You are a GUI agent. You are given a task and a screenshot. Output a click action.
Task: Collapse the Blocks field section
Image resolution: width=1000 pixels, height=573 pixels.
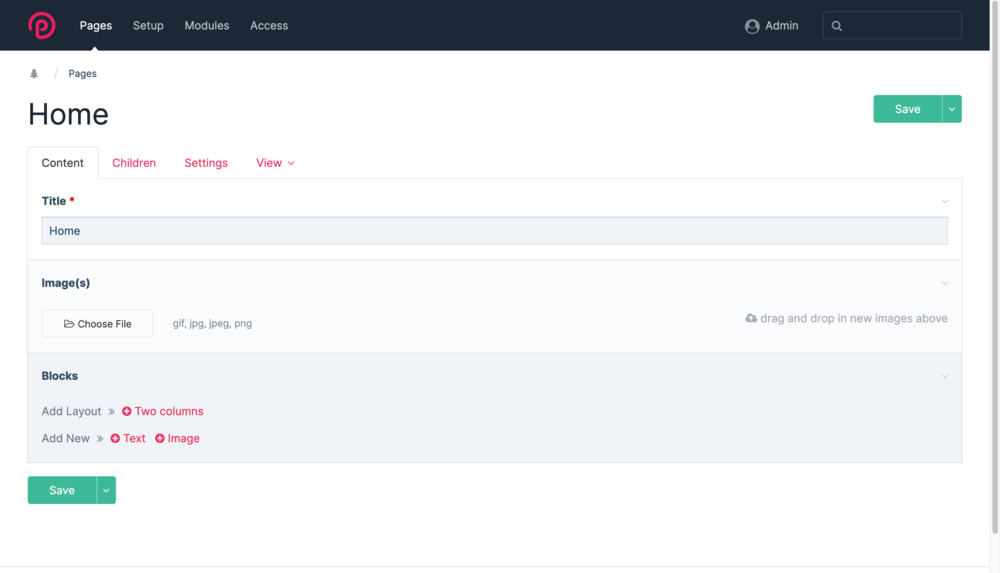[945, 376]
